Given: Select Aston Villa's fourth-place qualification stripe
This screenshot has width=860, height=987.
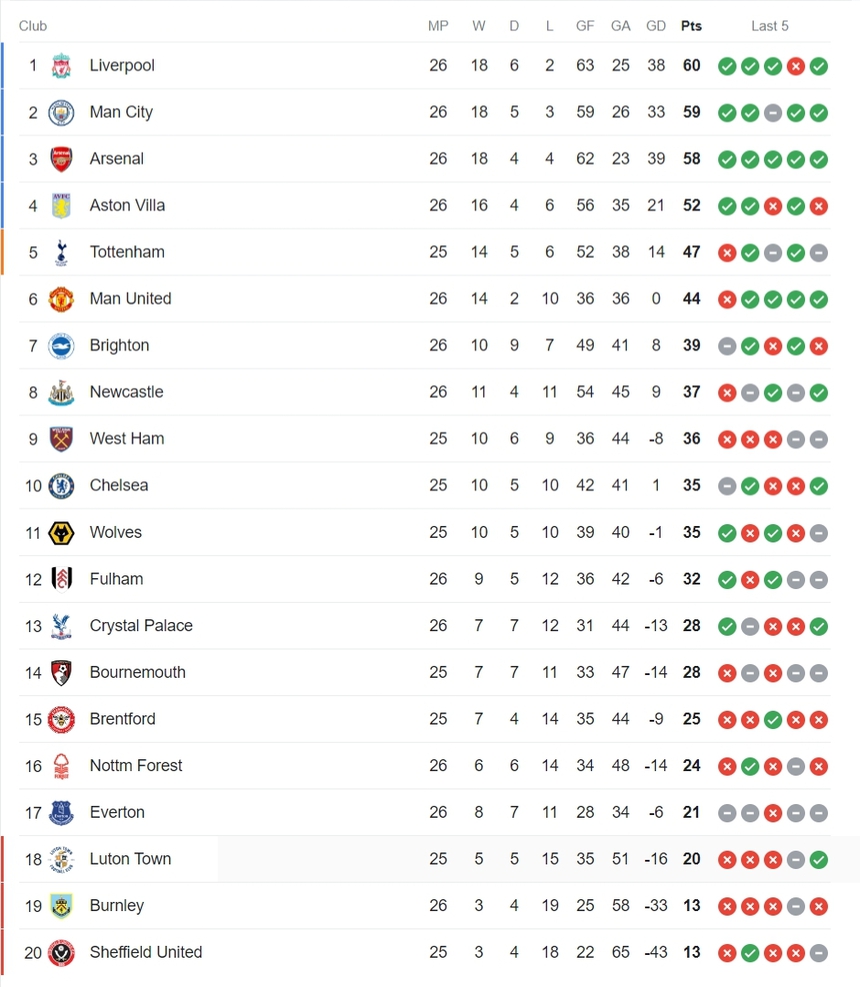Looking at the screenshot, I should (x=2, y=205).
